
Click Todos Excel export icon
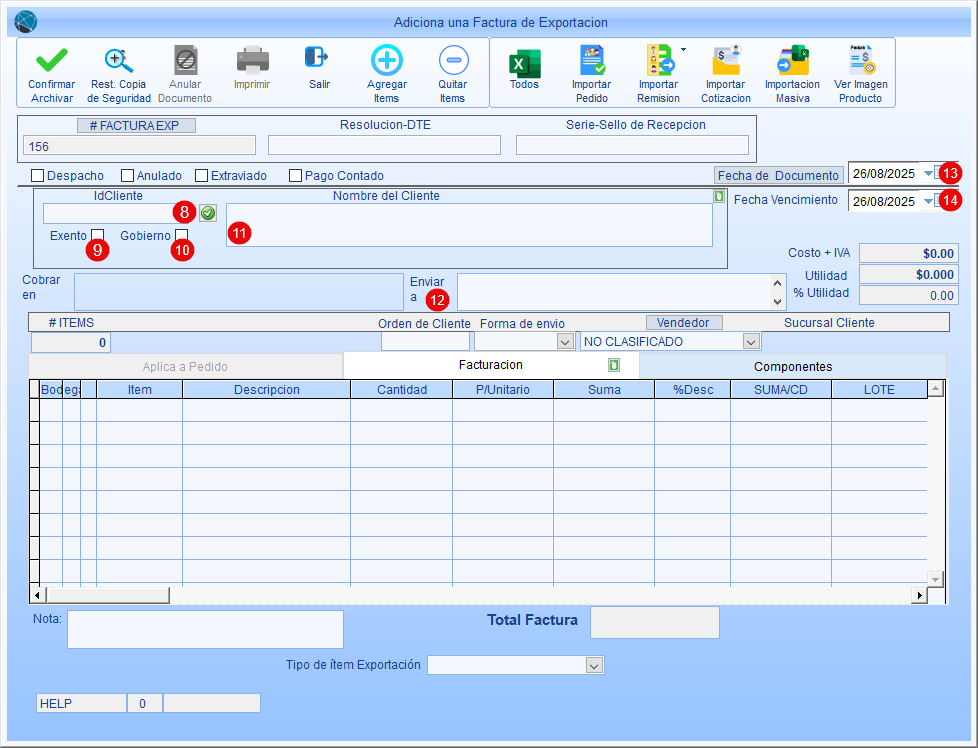(x=524, y=62)
